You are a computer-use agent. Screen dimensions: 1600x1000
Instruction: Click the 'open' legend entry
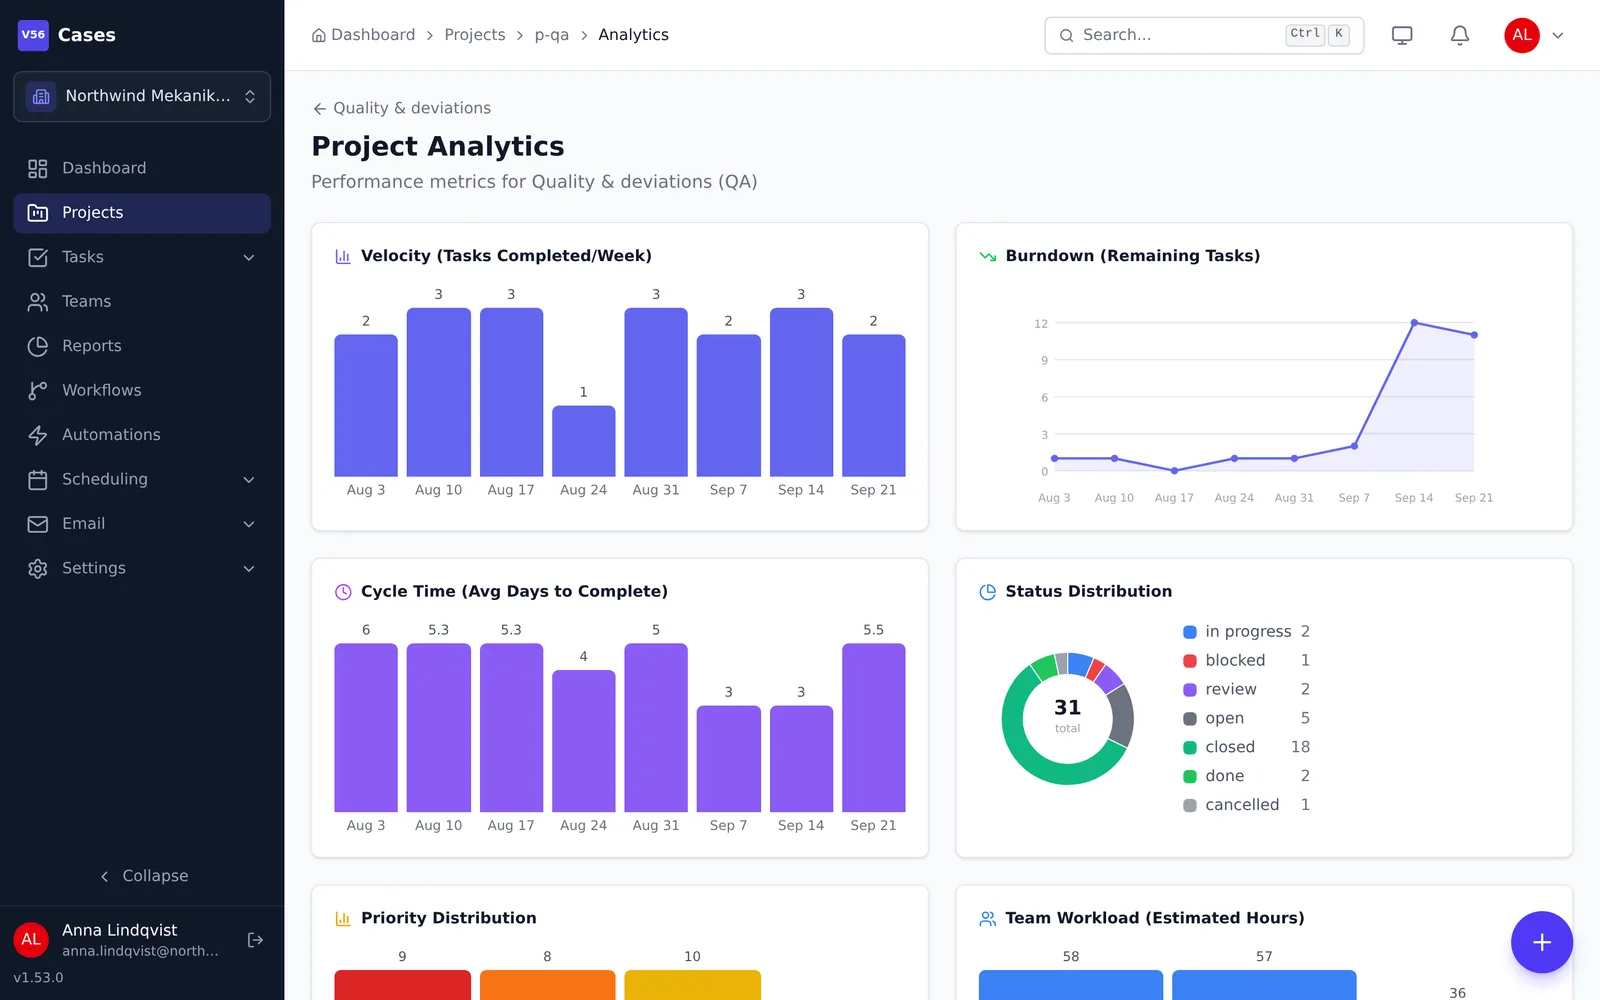pyautogui.click(x=1246, y=718)
